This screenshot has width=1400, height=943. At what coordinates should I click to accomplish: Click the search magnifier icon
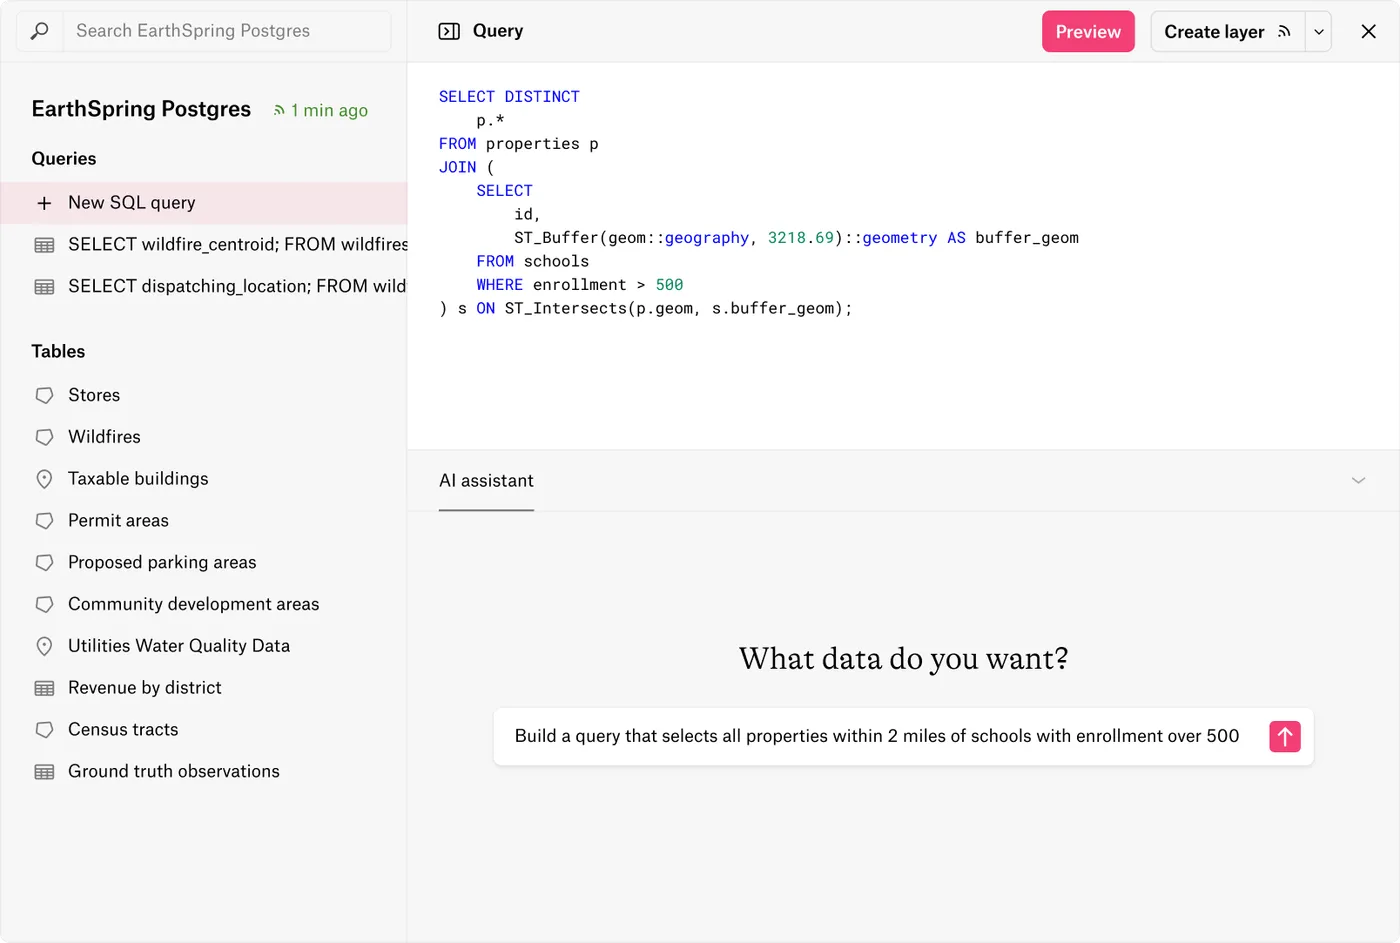coord(40,31)
